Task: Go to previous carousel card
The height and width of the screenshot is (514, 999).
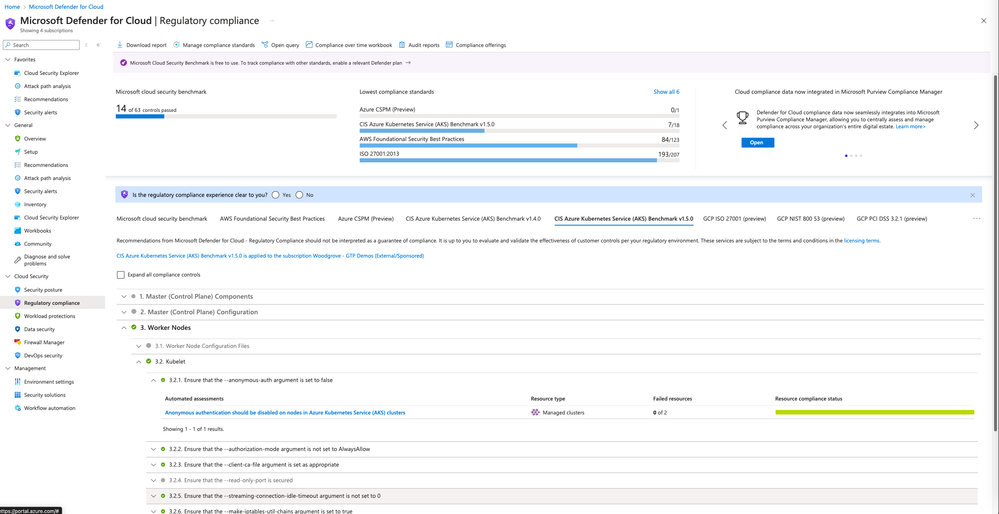Action: (x=724, y=125)
